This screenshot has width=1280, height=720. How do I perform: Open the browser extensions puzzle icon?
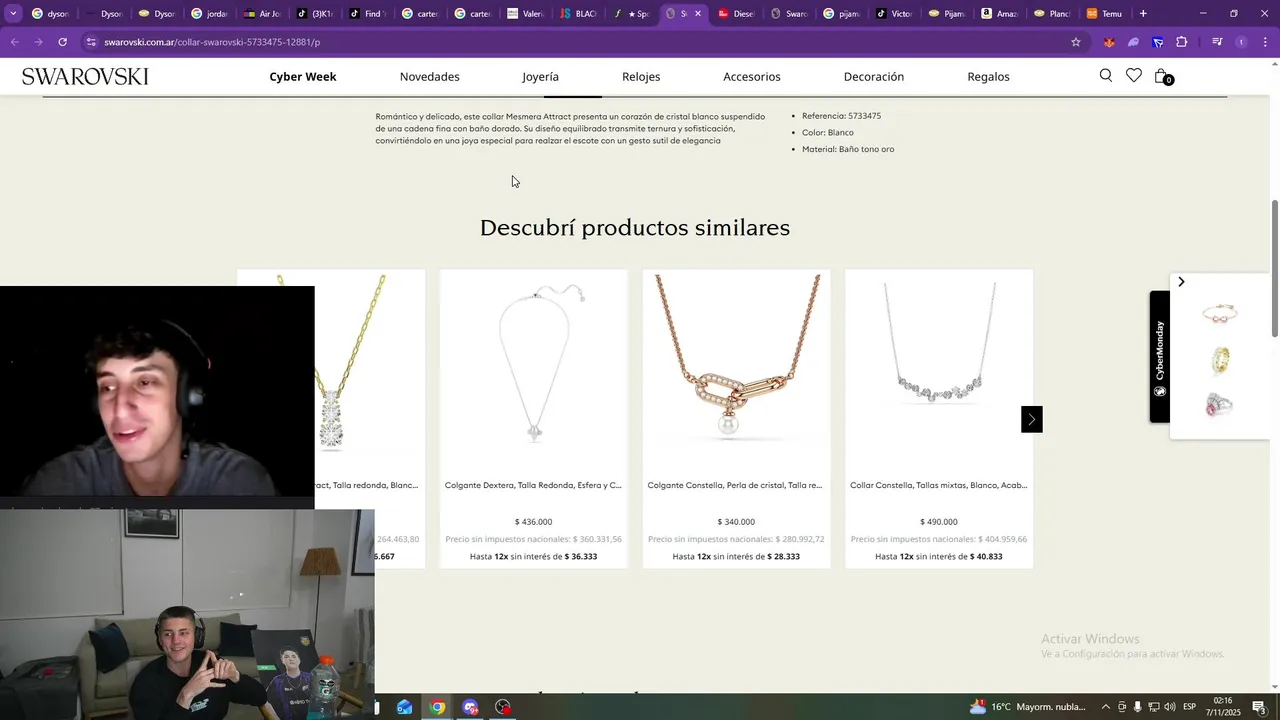1182,42
